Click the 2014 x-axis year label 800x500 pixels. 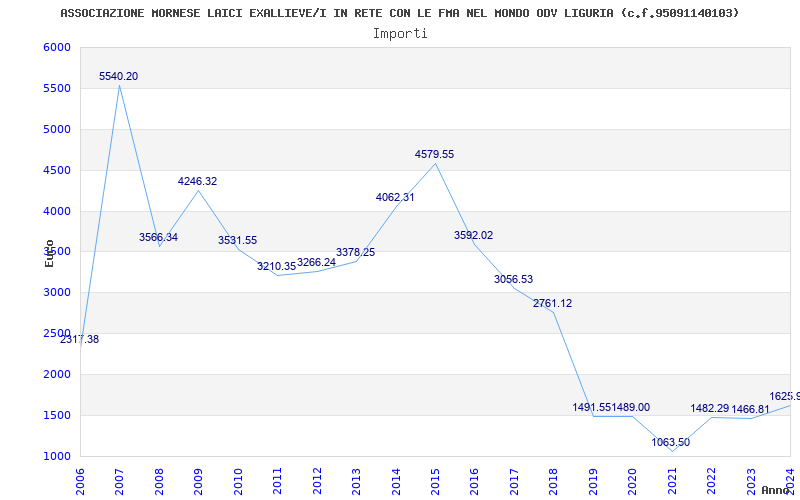click(x=396, y=480)
